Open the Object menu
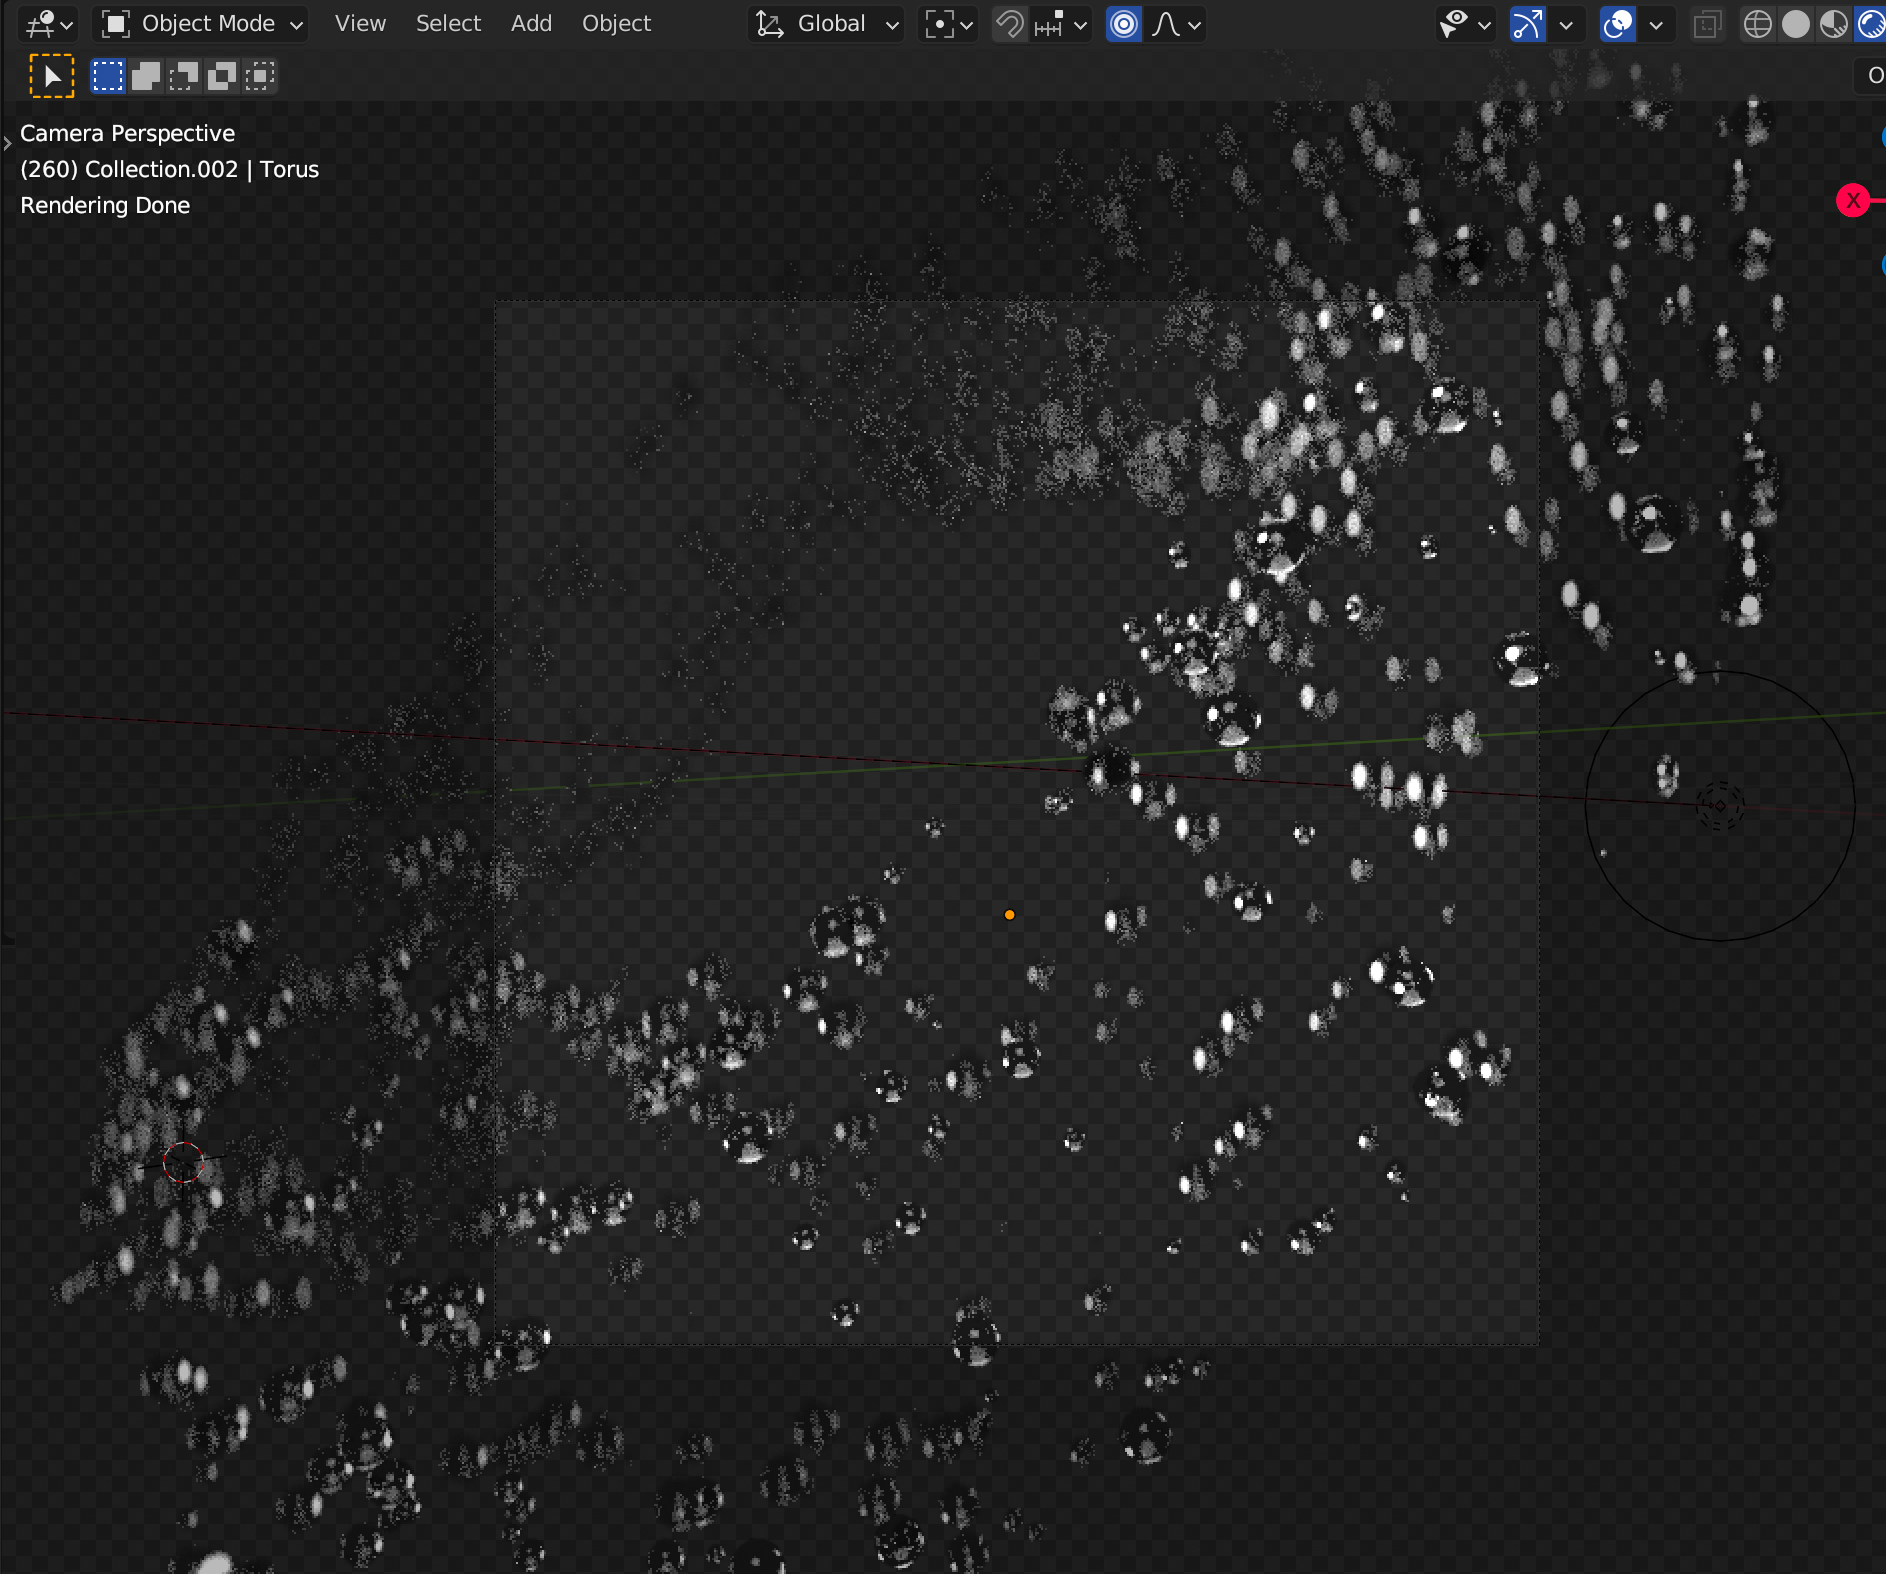 click(x=616, y=24)
